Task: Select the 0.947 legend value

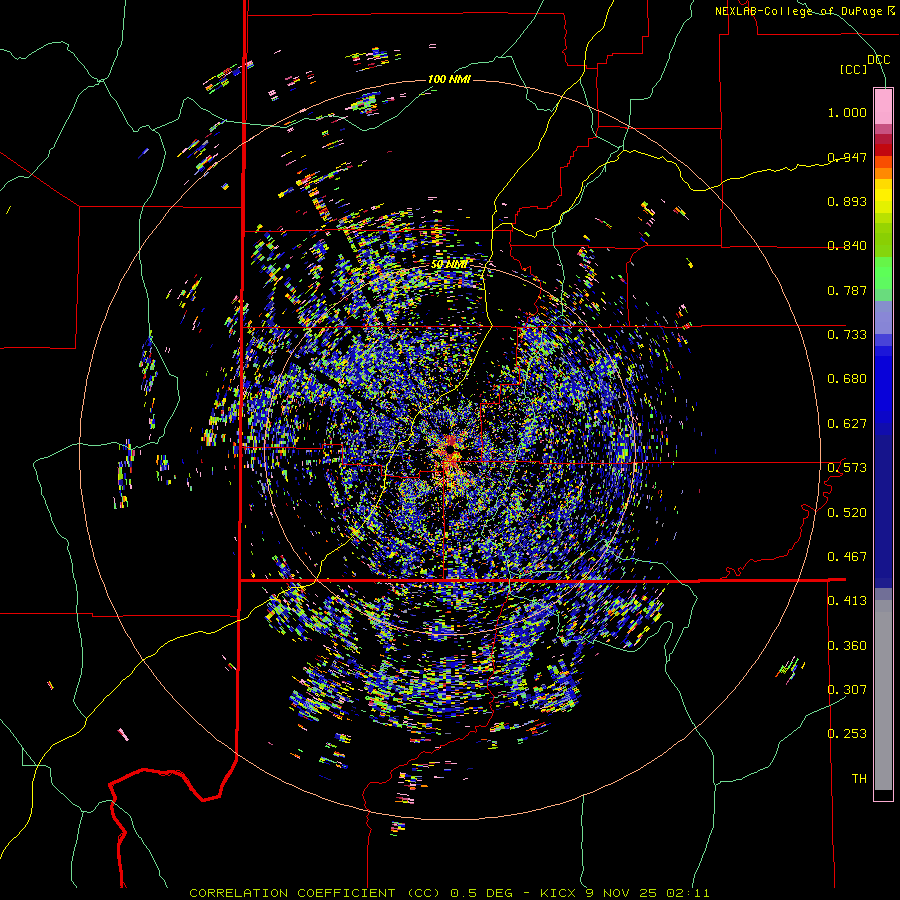Action: (x=847, y=157)
